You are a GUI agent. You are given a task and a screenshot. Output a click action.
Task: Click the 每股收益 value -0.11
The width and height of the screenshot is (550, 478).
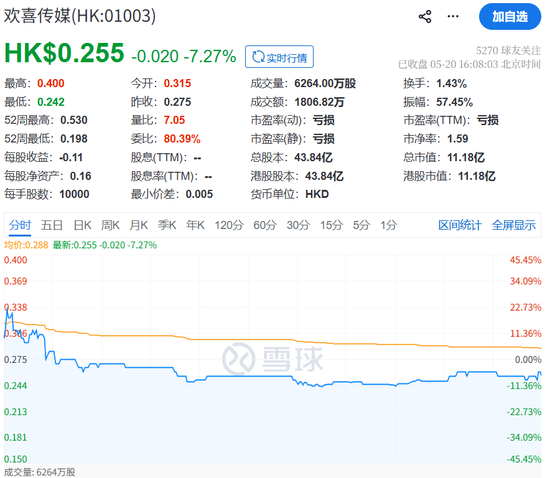click(71, 157)
